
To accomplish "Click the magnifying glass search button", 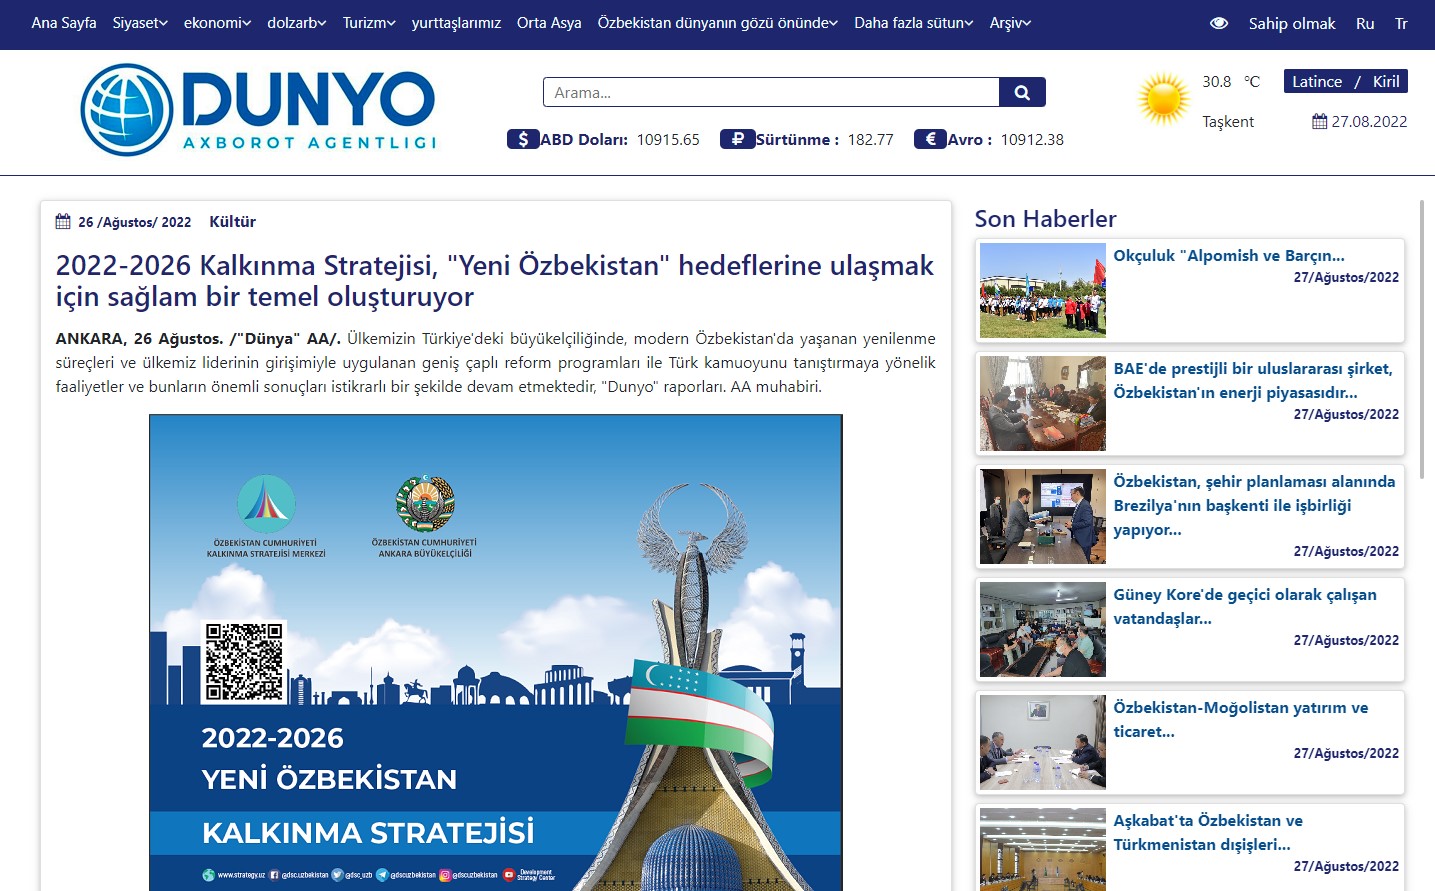I will [1022, 92].
